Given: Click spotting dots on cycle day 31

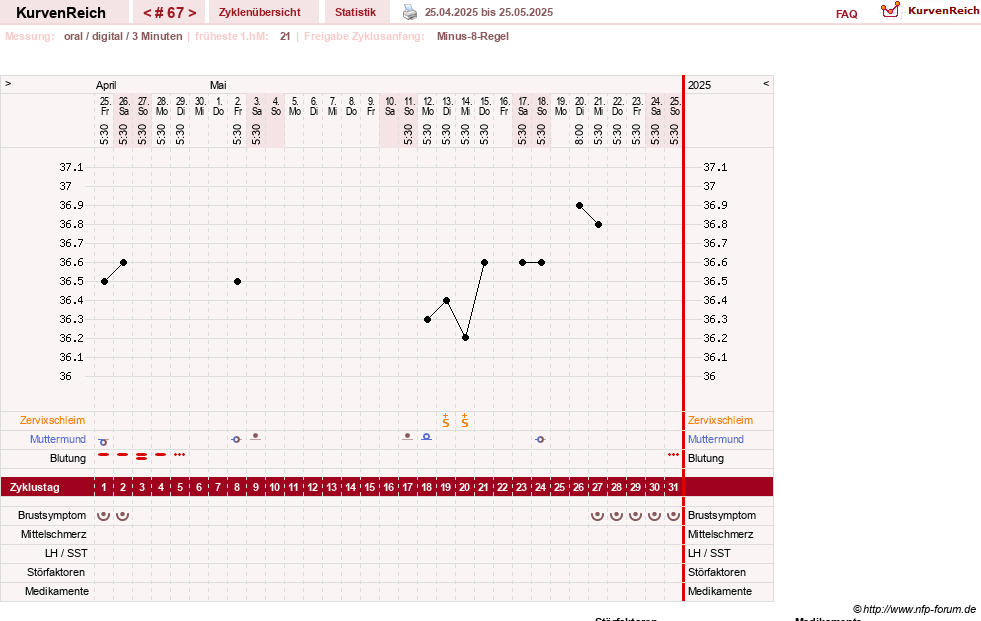Looking at the screenshot, I should [x=673, y=455].
